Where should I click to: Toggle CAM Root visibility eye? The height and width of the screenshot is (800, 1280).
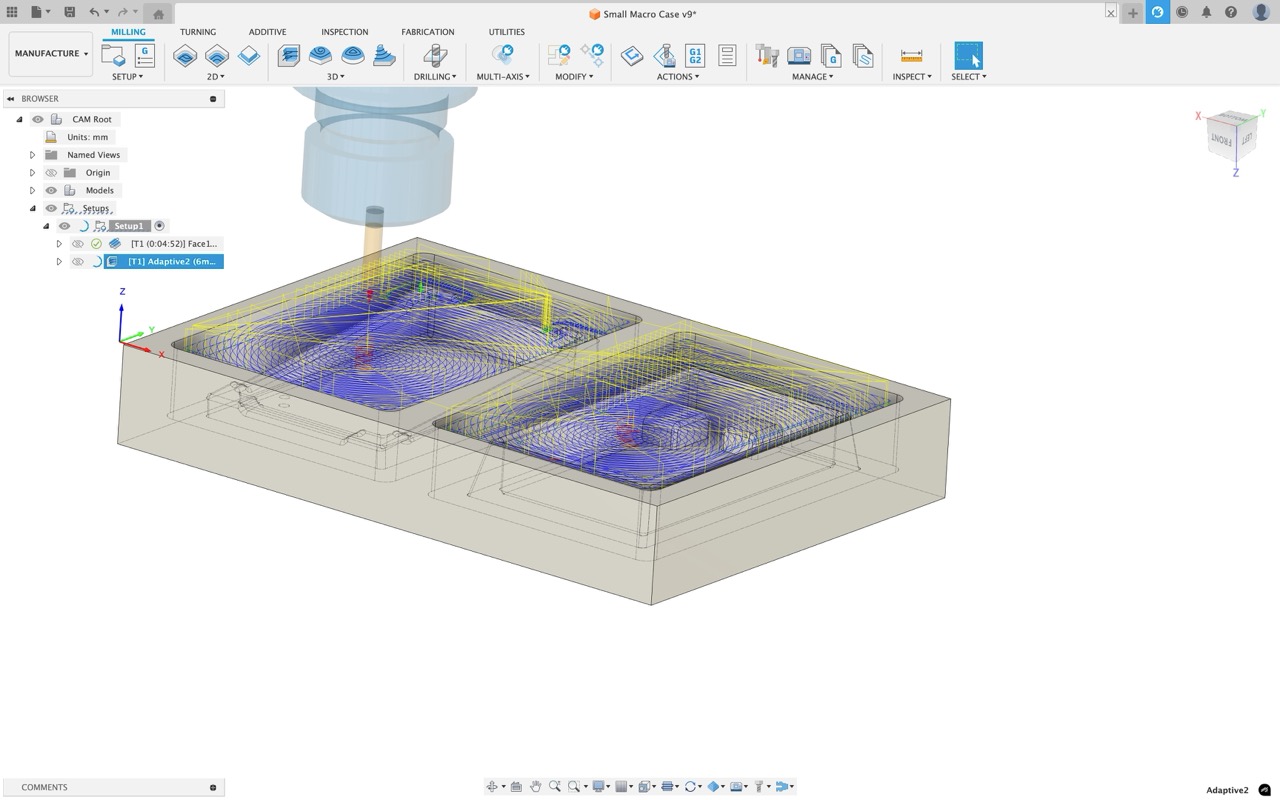(38, 119)
